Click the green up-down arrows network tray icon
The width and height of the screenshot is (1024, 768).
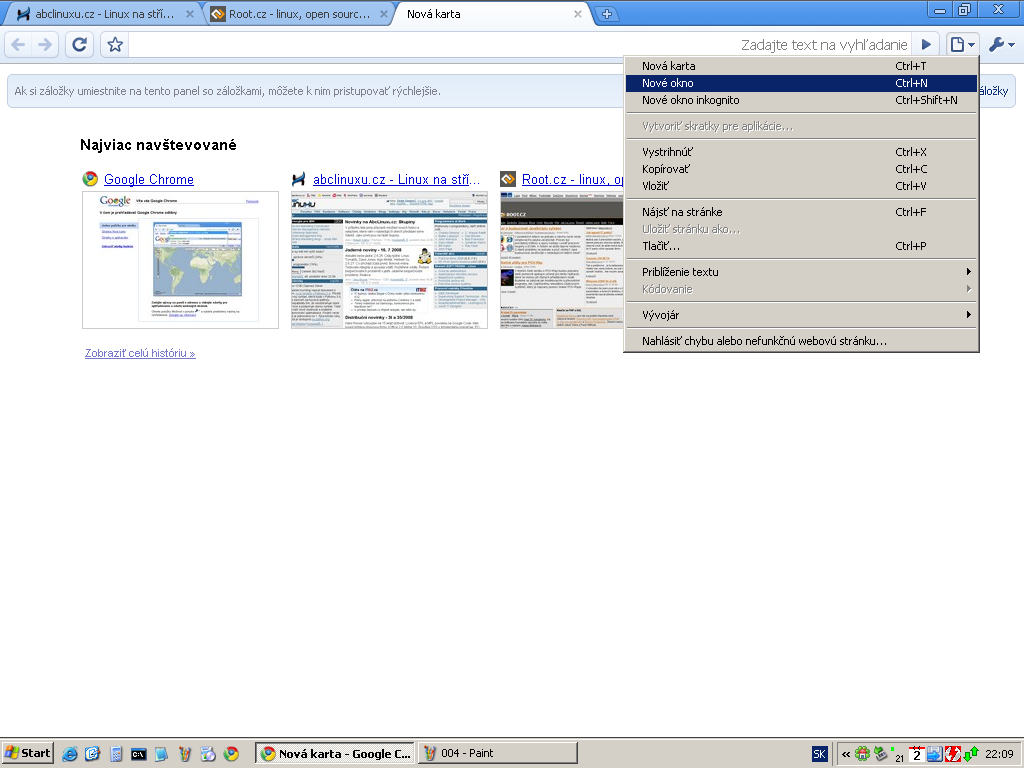970,754
